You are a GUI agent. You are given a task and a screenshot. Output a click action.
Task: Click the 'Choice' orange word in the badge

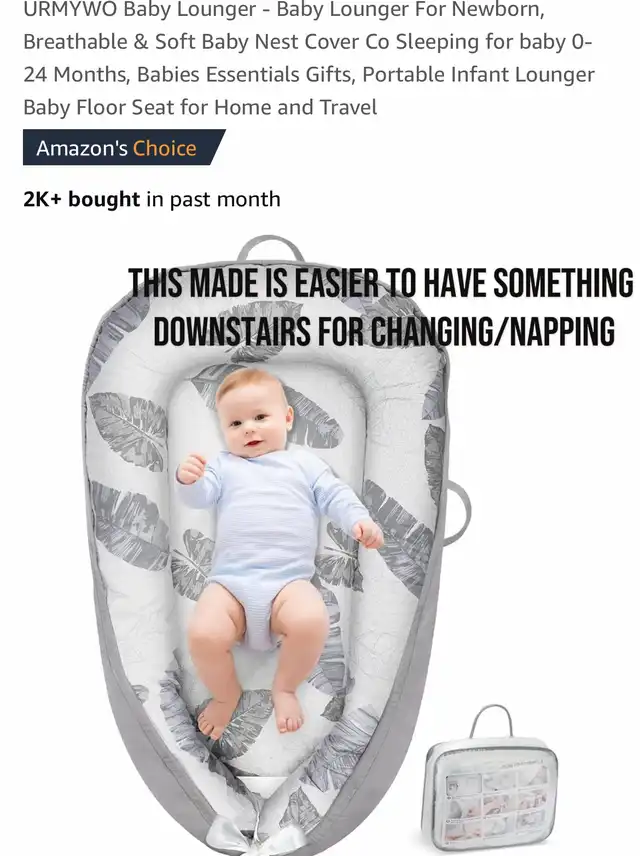164,148
